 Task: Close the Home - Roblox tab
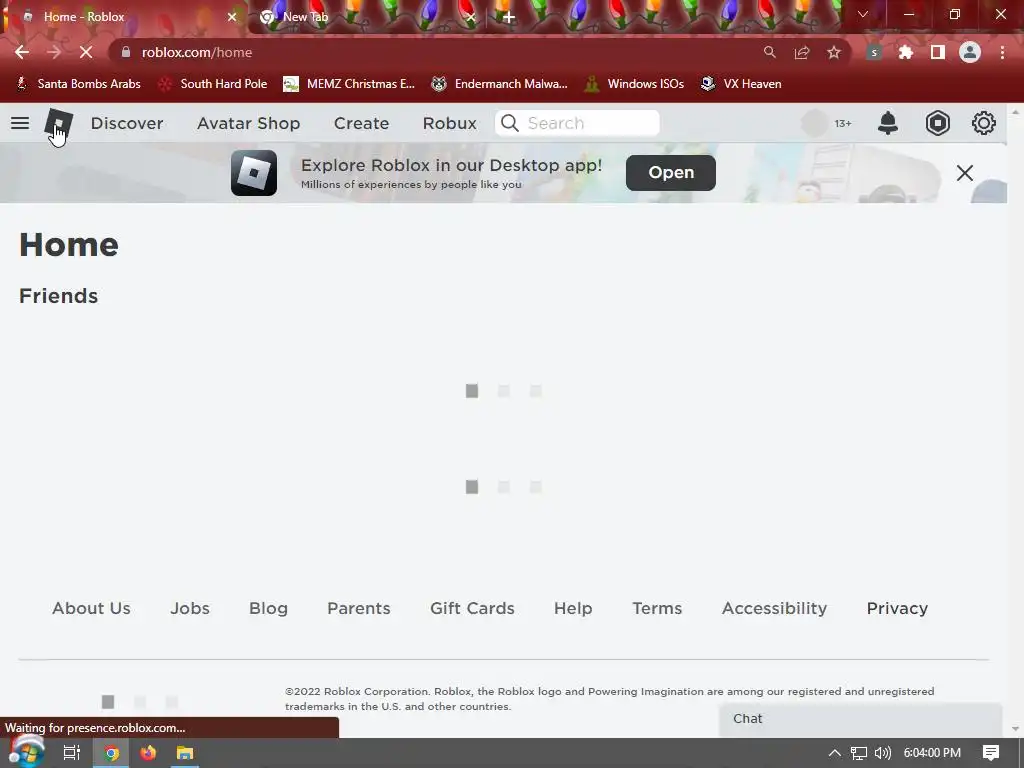pyautogui.click(x=232, y=17)
